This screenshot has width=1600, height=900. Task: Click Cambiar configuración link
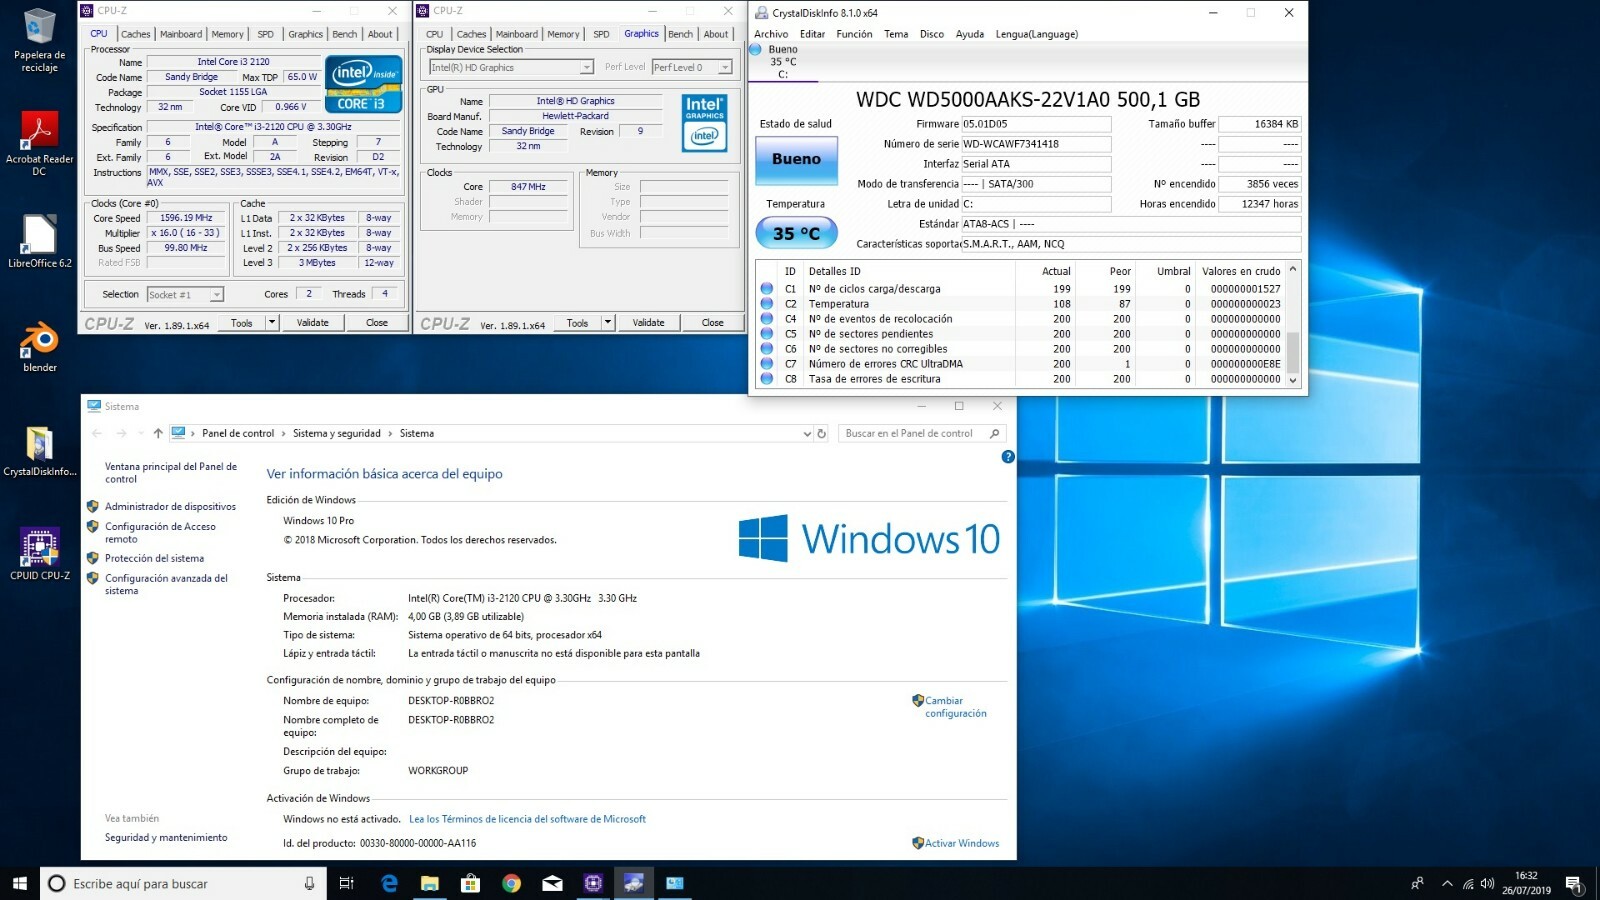[955, 707]
